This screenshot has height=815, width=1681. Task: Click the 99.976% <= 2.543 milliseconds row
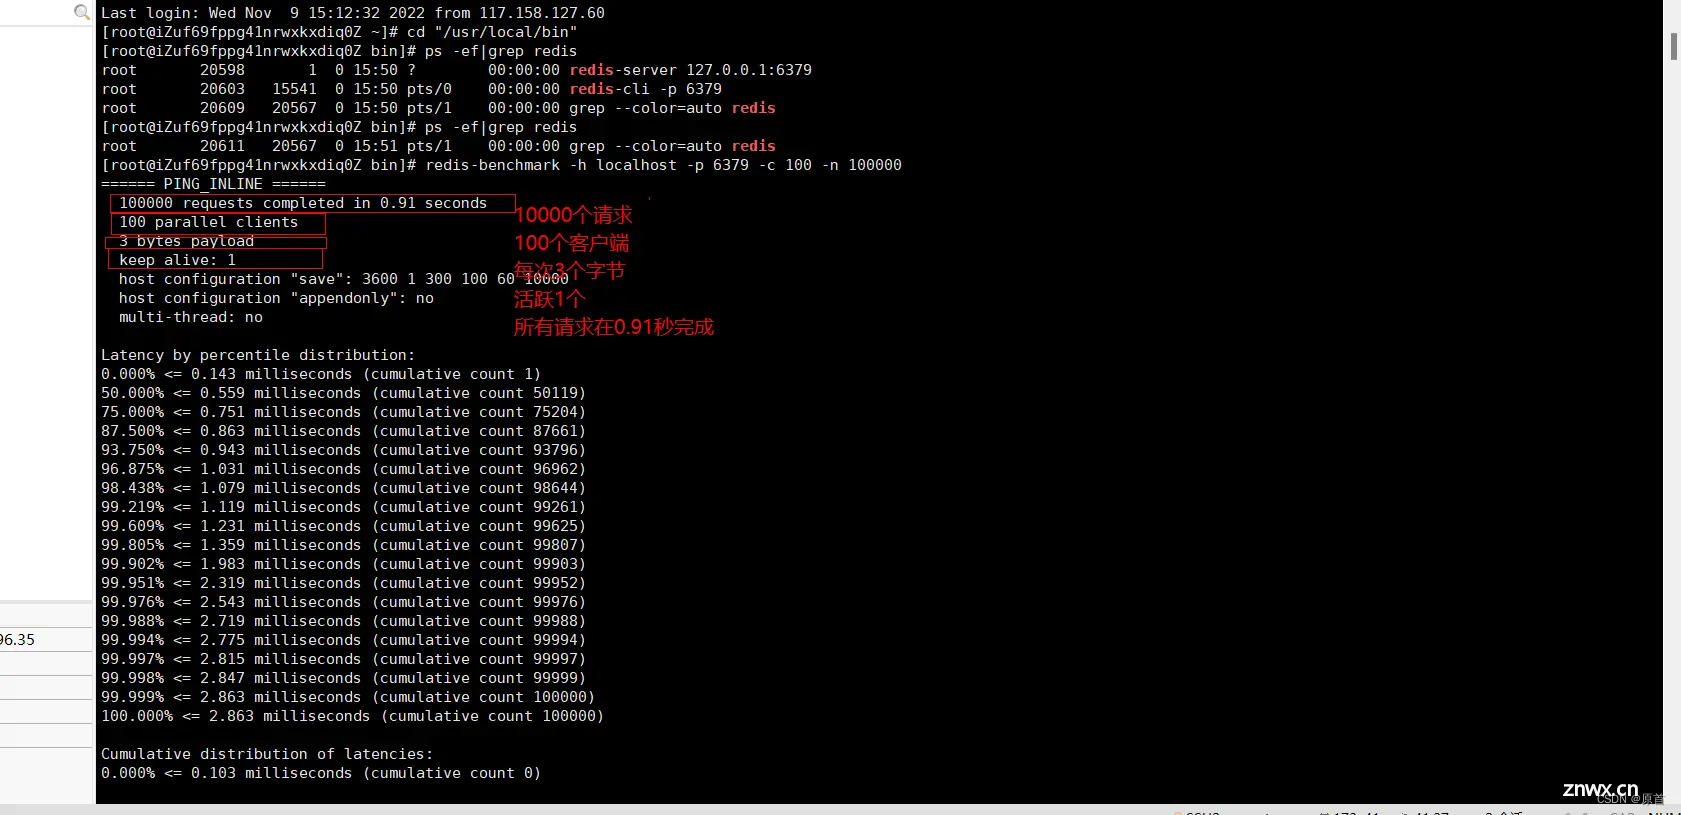(x=344, y=602)
